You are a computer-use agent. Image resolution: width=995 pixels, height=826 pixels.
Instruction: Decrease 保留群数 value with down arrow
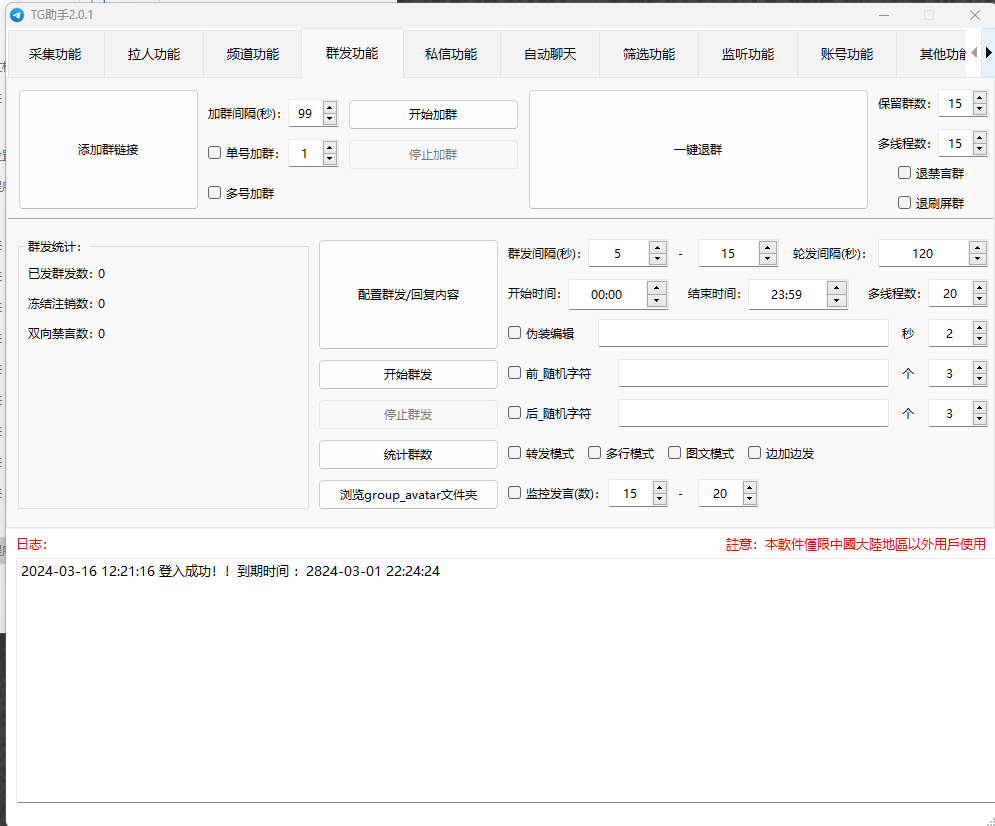(979, 109)
